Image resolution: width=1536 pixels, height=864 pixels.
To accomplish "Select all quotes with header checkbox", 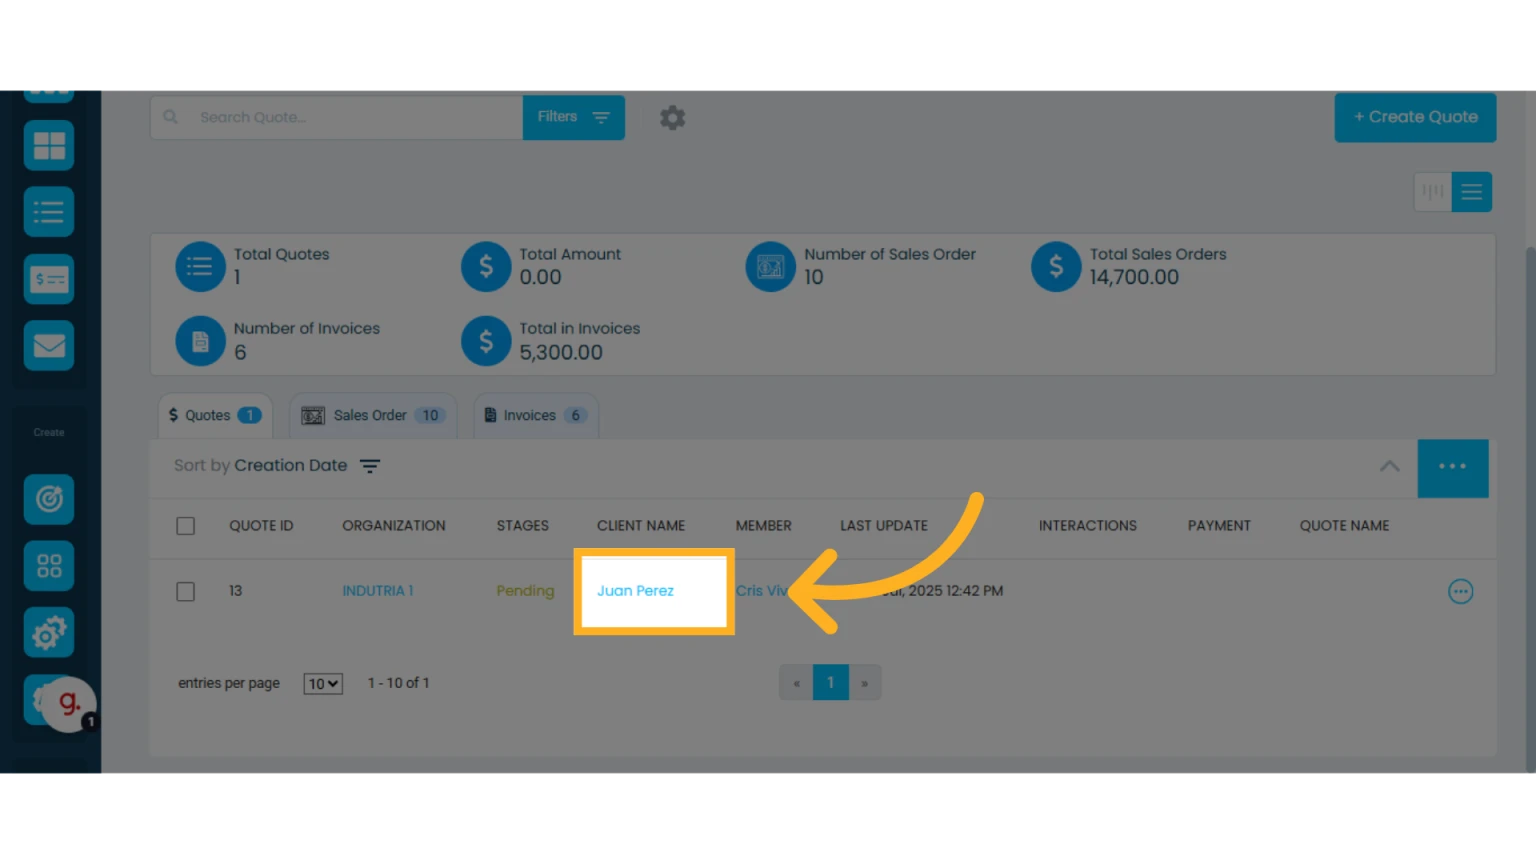I will [186, 526].
